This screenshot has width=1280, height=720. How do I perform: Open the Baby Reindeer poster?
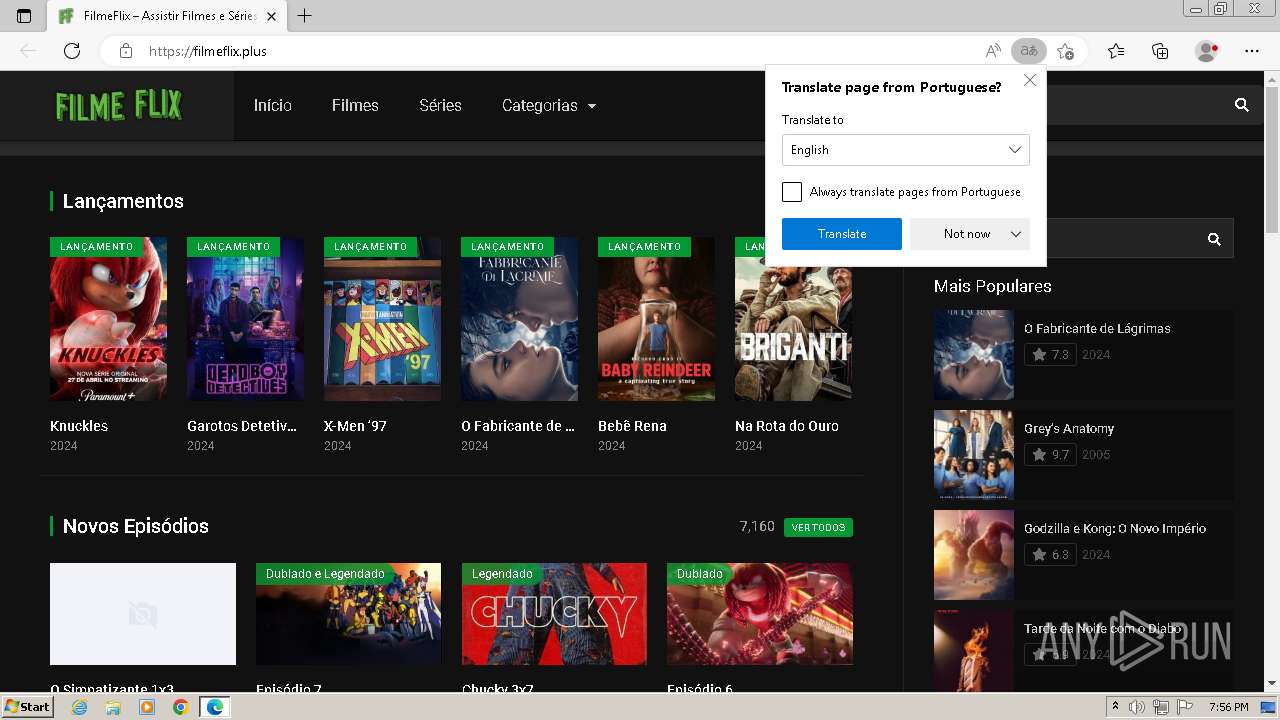(x=656, y=319)
